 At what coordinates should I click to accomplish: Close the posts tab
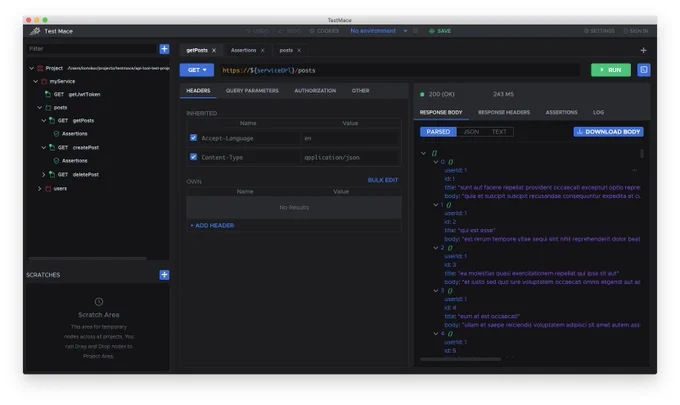click(299, 50)
